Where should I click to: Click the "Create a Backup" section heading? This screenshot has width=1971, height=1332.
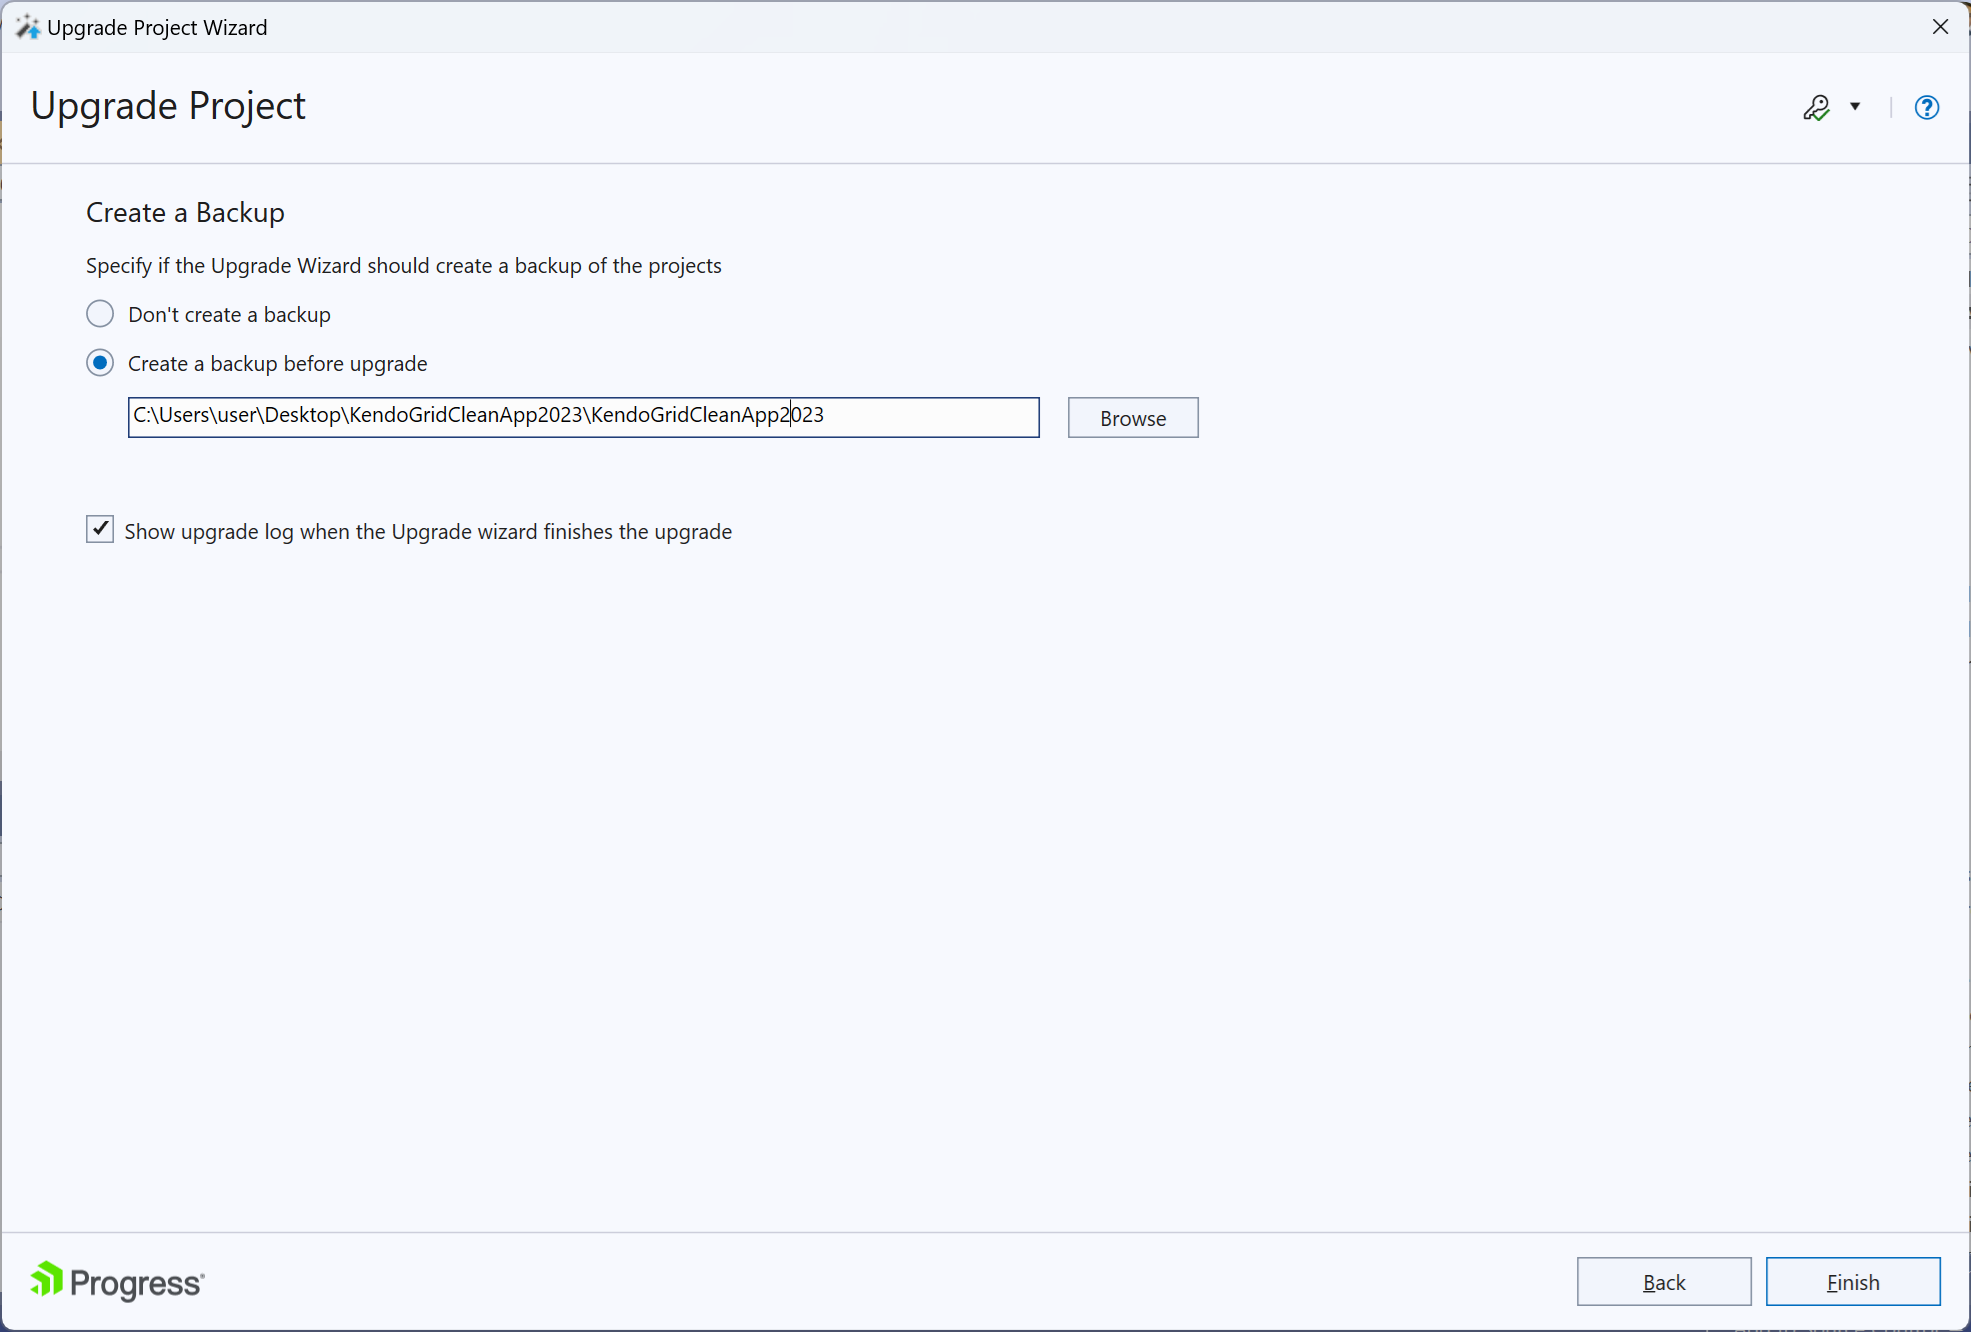(185, 212)
